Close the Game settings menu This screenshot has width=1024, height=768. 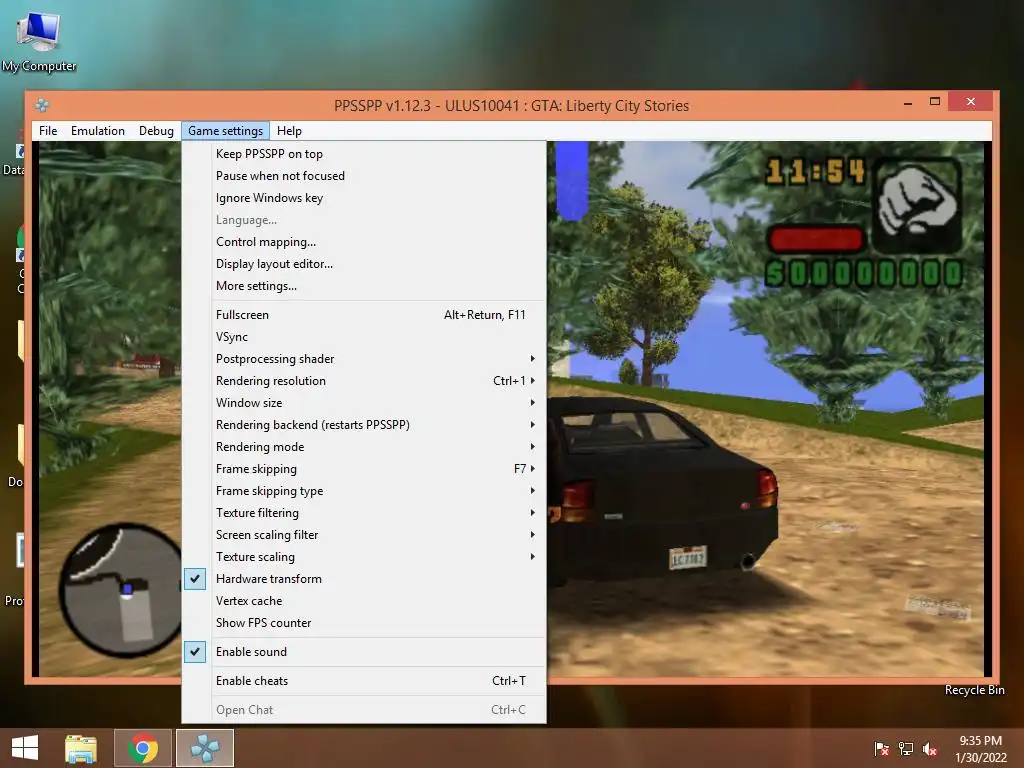click(225, 131)
